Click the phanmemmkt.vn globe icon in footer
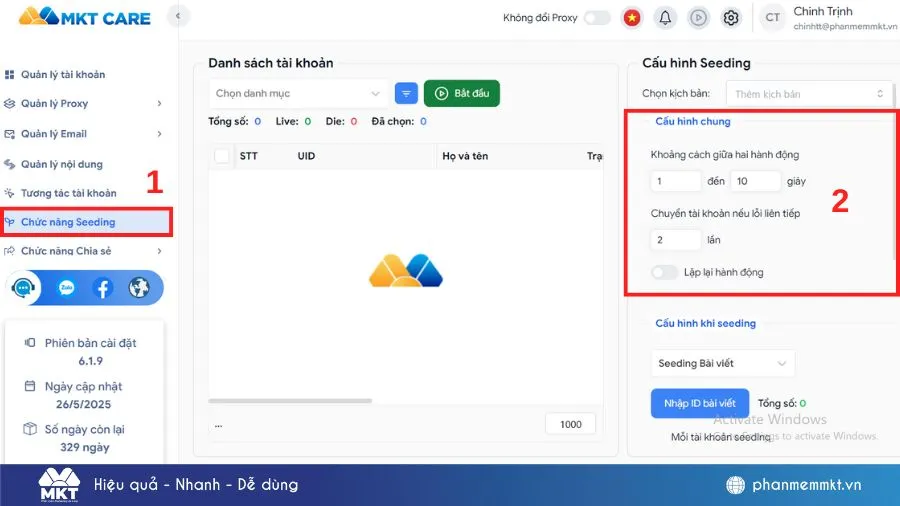 pos(735,485)
